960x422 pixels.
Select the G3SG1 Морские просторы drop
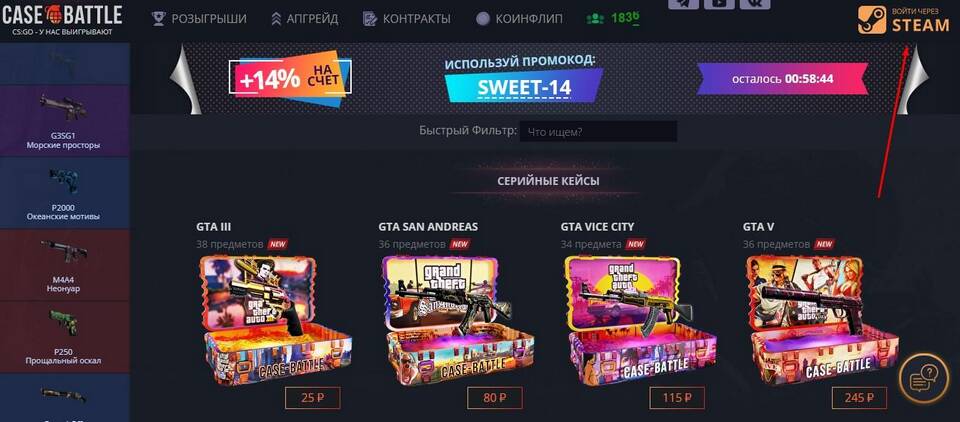64,121
